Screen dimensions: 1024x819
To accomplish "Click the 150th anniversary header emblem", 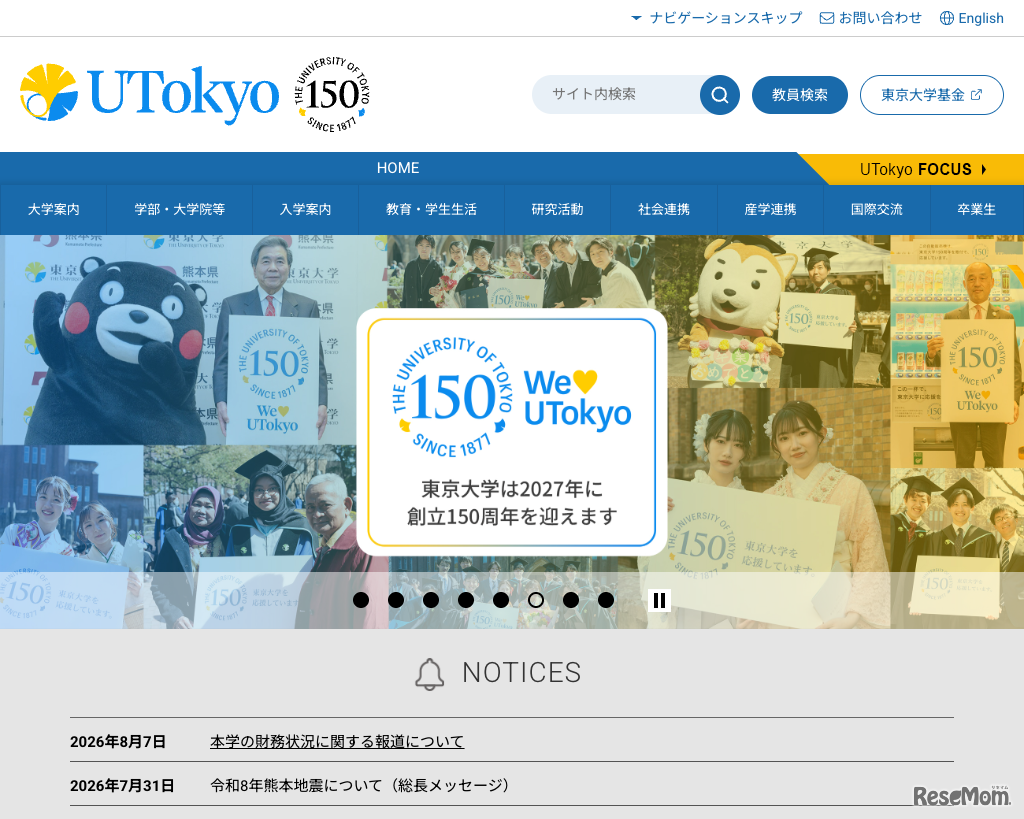I will point(332,94).
